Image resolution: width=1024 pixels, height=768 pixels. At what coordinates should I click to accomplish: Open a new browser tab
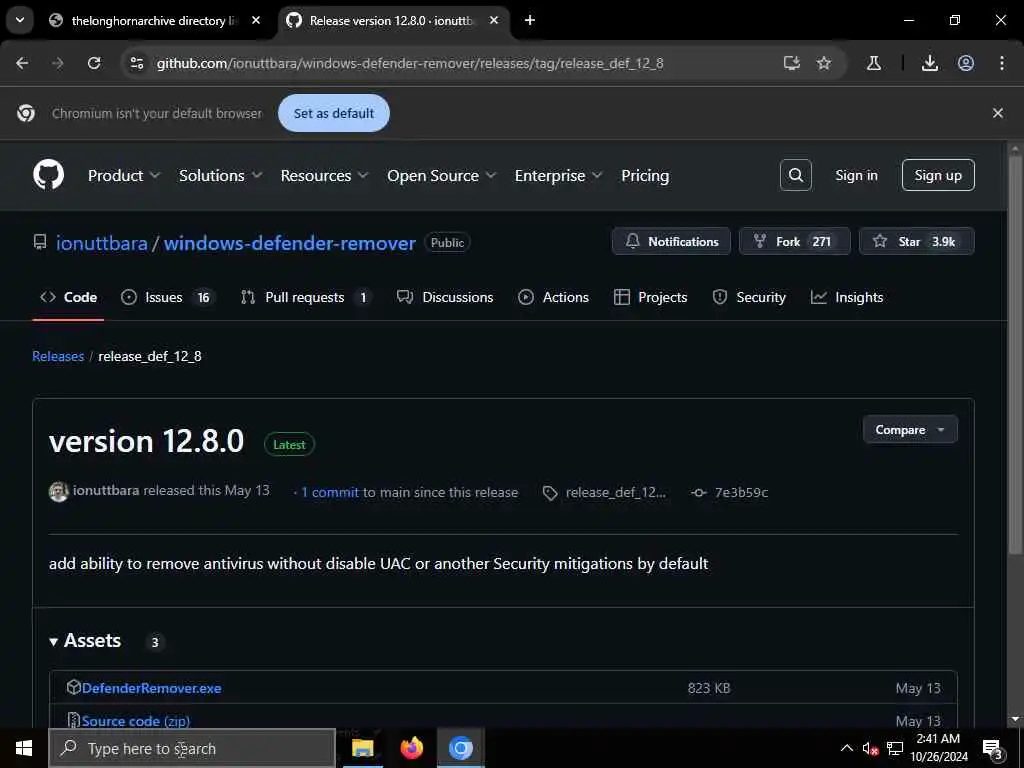click(530, 20)
